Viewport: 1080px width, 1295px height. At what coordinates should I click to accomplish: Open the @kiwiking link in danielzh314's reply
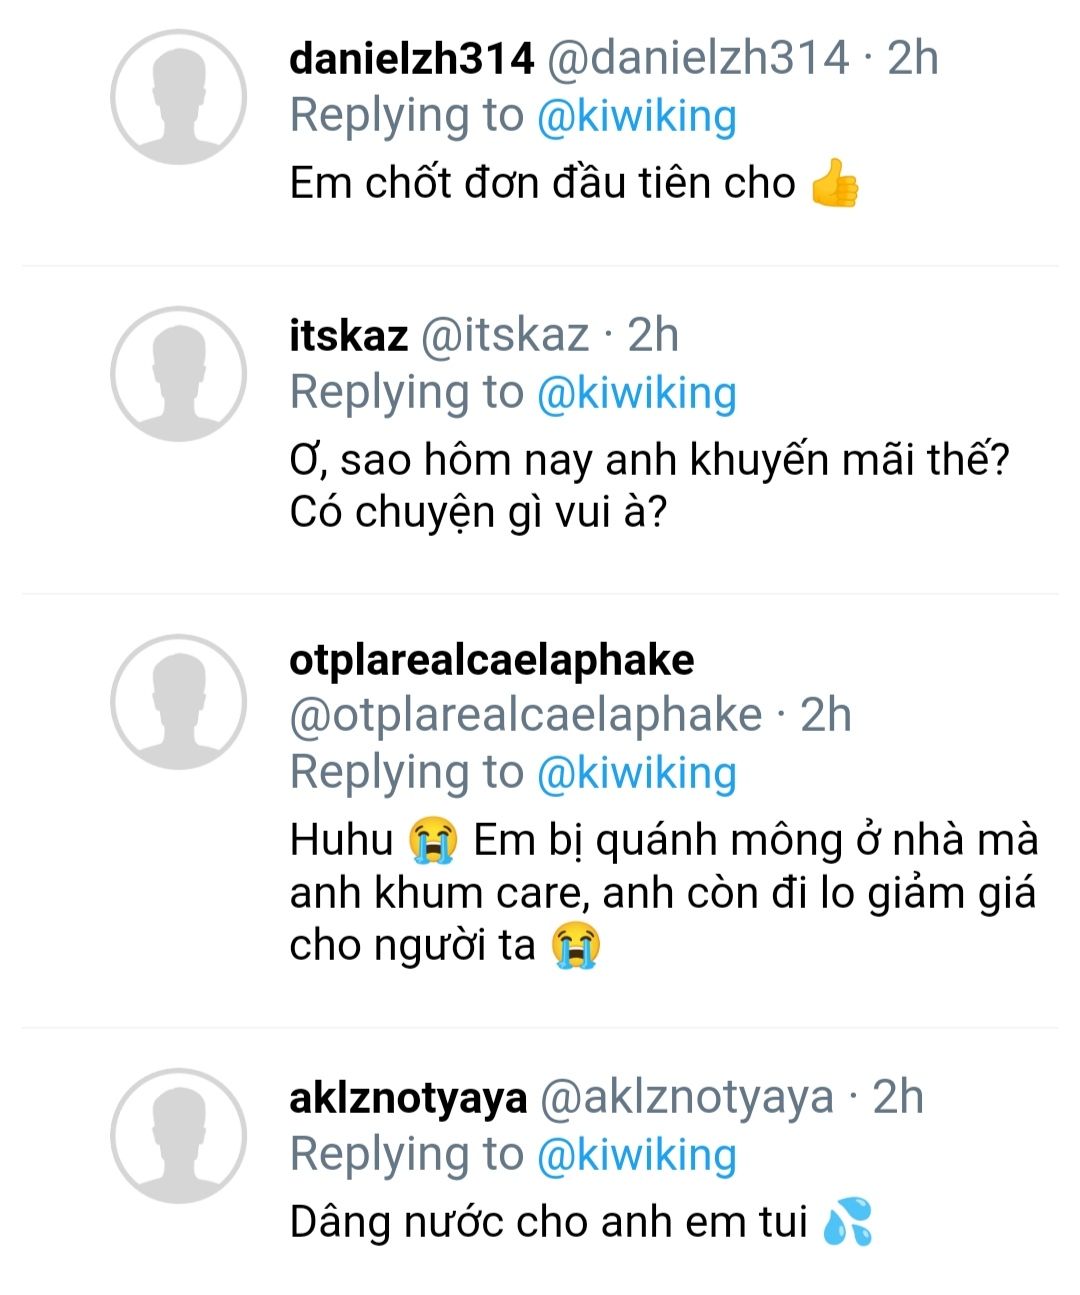pos(637,116)
